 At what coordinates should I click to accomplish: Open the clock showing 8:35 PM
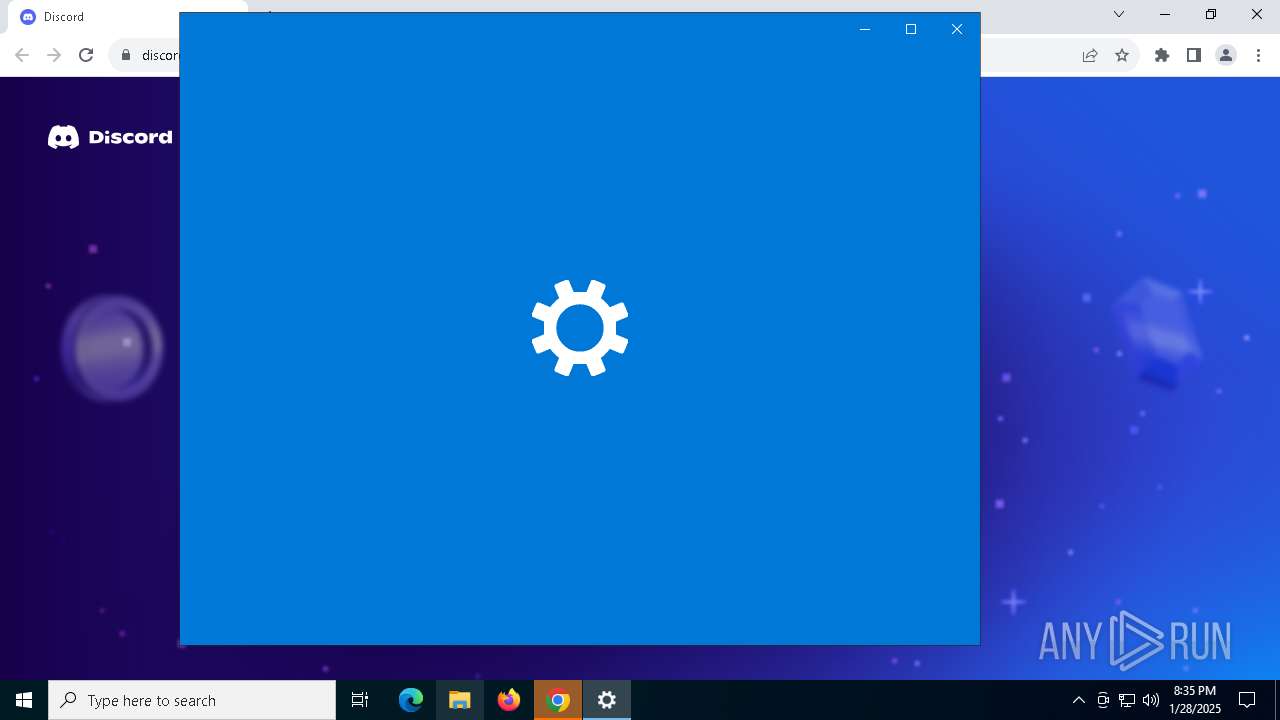pyautogui.click(x=1195, y=700)
